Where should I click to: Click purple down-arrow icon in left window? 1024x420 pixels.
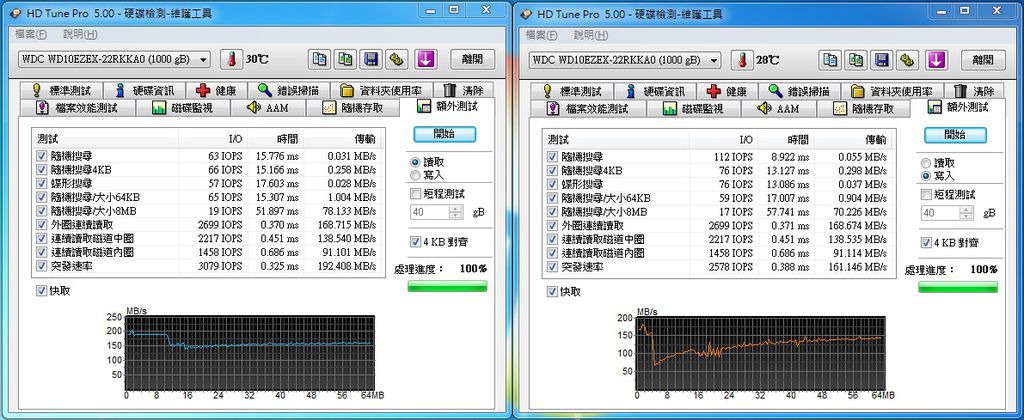coord(425,59)
